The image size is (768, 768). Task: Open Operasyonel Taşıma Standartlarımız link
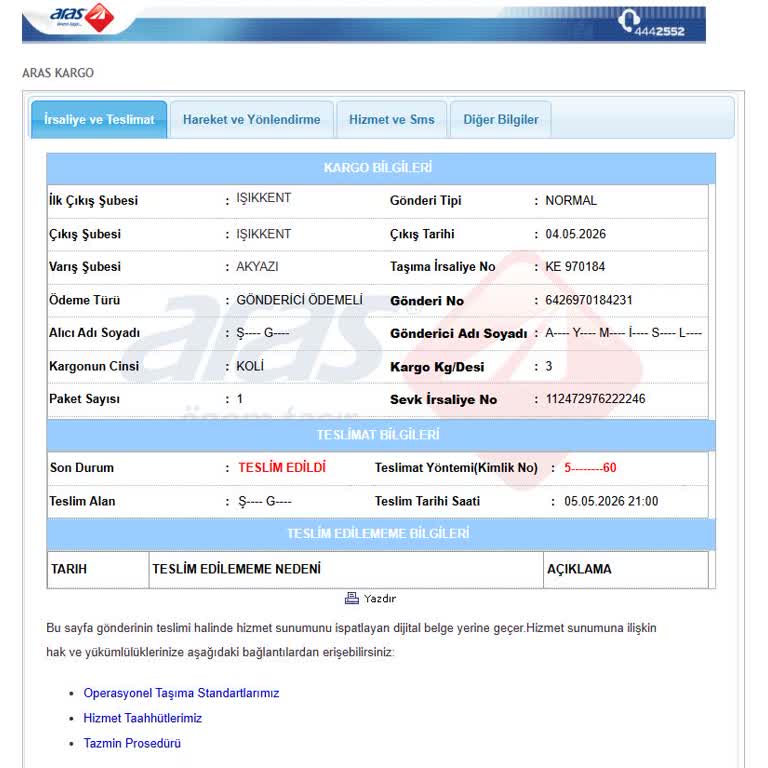[x=181, y=693]
